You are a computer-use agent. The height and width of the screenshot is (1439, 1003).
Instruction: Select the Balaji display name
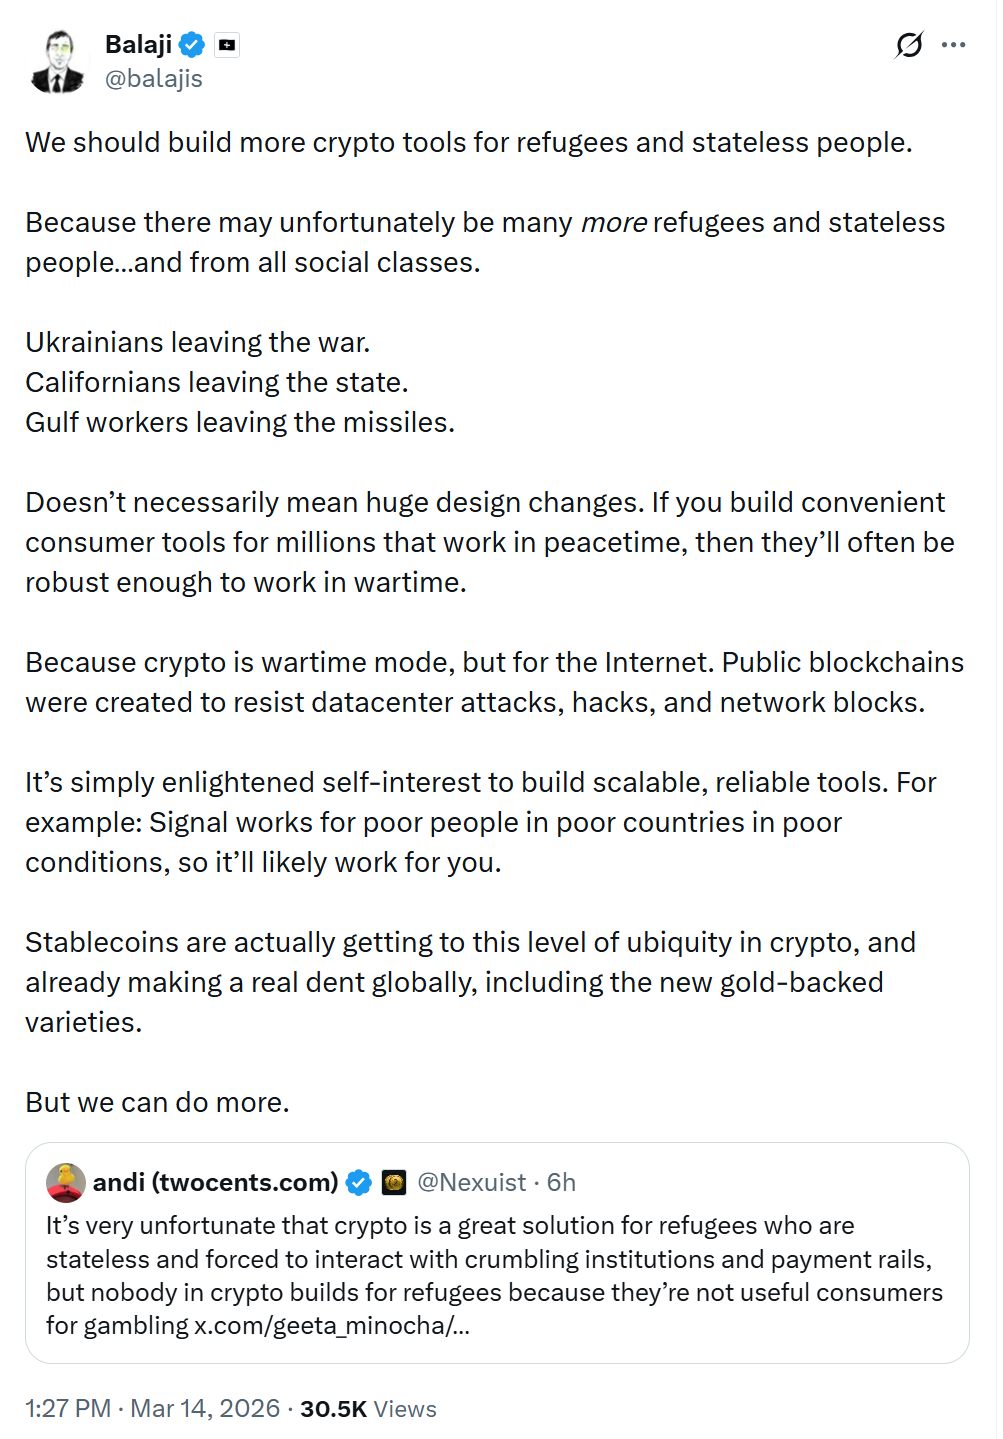point(139,44)
